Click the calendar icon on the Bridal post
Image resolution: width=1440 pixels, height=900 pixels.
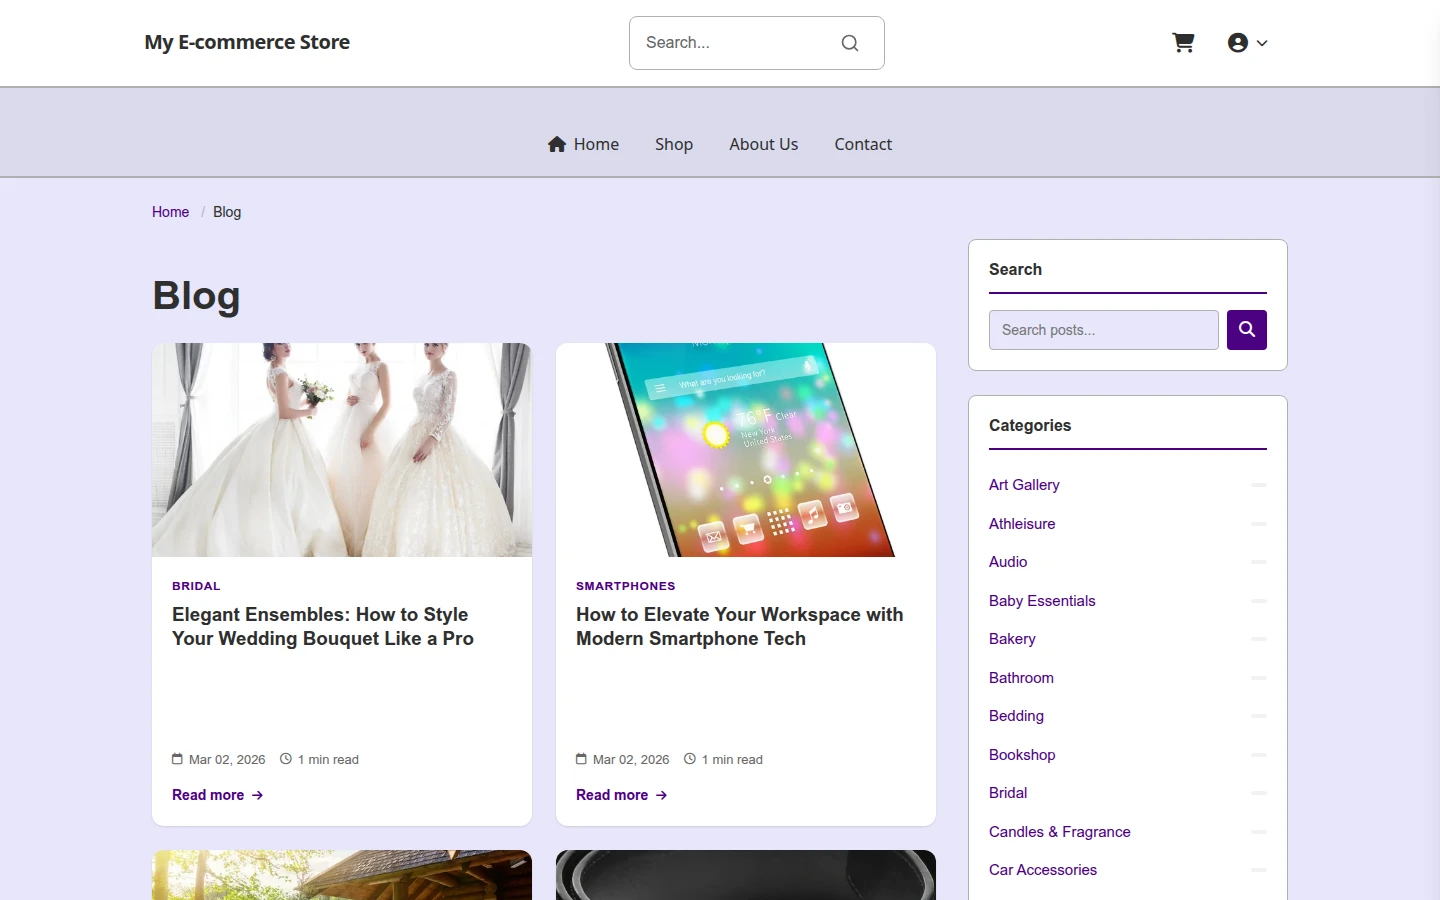click(x=177, y=759)
